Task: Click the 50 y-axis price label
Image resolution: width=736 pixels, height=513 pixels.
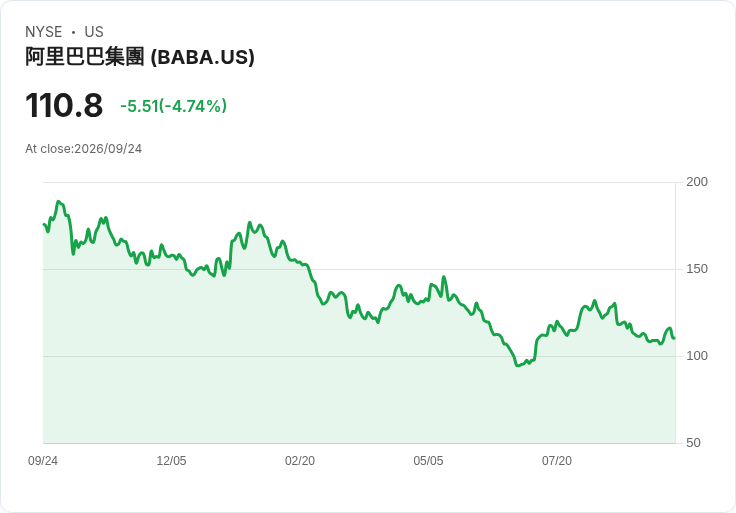Action: [693, 443]
